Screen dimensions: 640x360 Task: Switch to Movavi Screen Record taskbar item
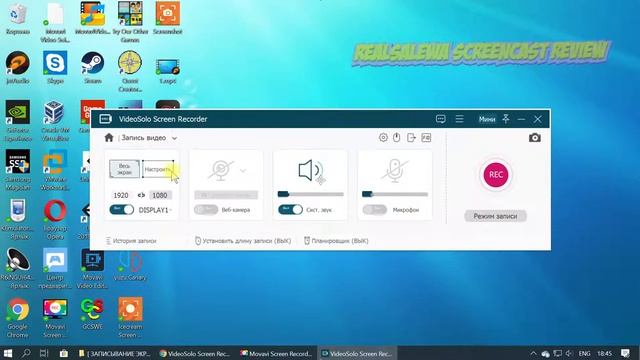(276, 353)
